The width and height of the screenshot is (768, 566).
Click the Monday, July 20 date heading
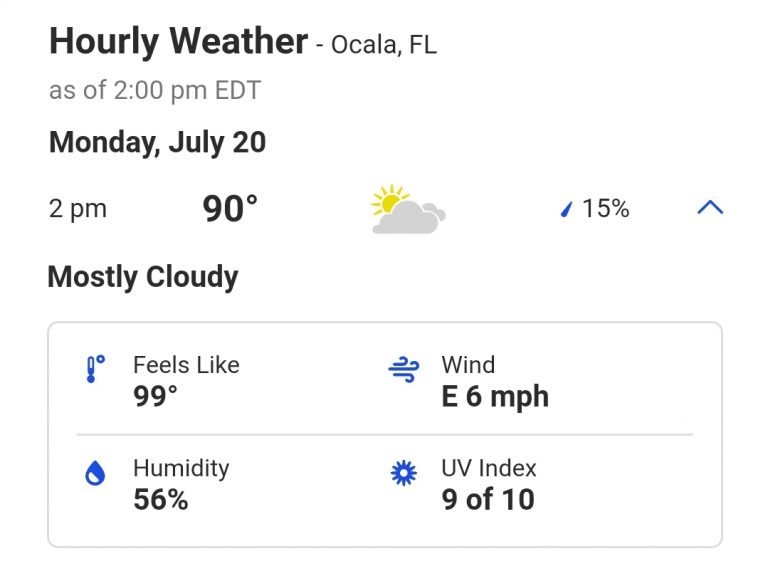[x=157, y=142]
